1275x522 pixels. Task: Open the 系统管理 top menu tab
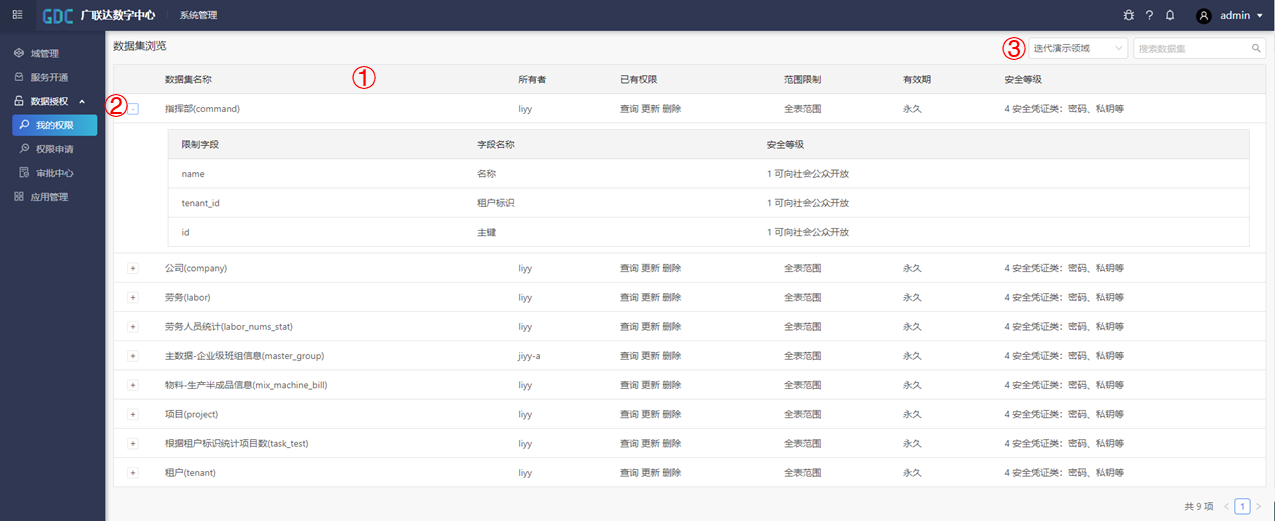click(x=198, y=16)
